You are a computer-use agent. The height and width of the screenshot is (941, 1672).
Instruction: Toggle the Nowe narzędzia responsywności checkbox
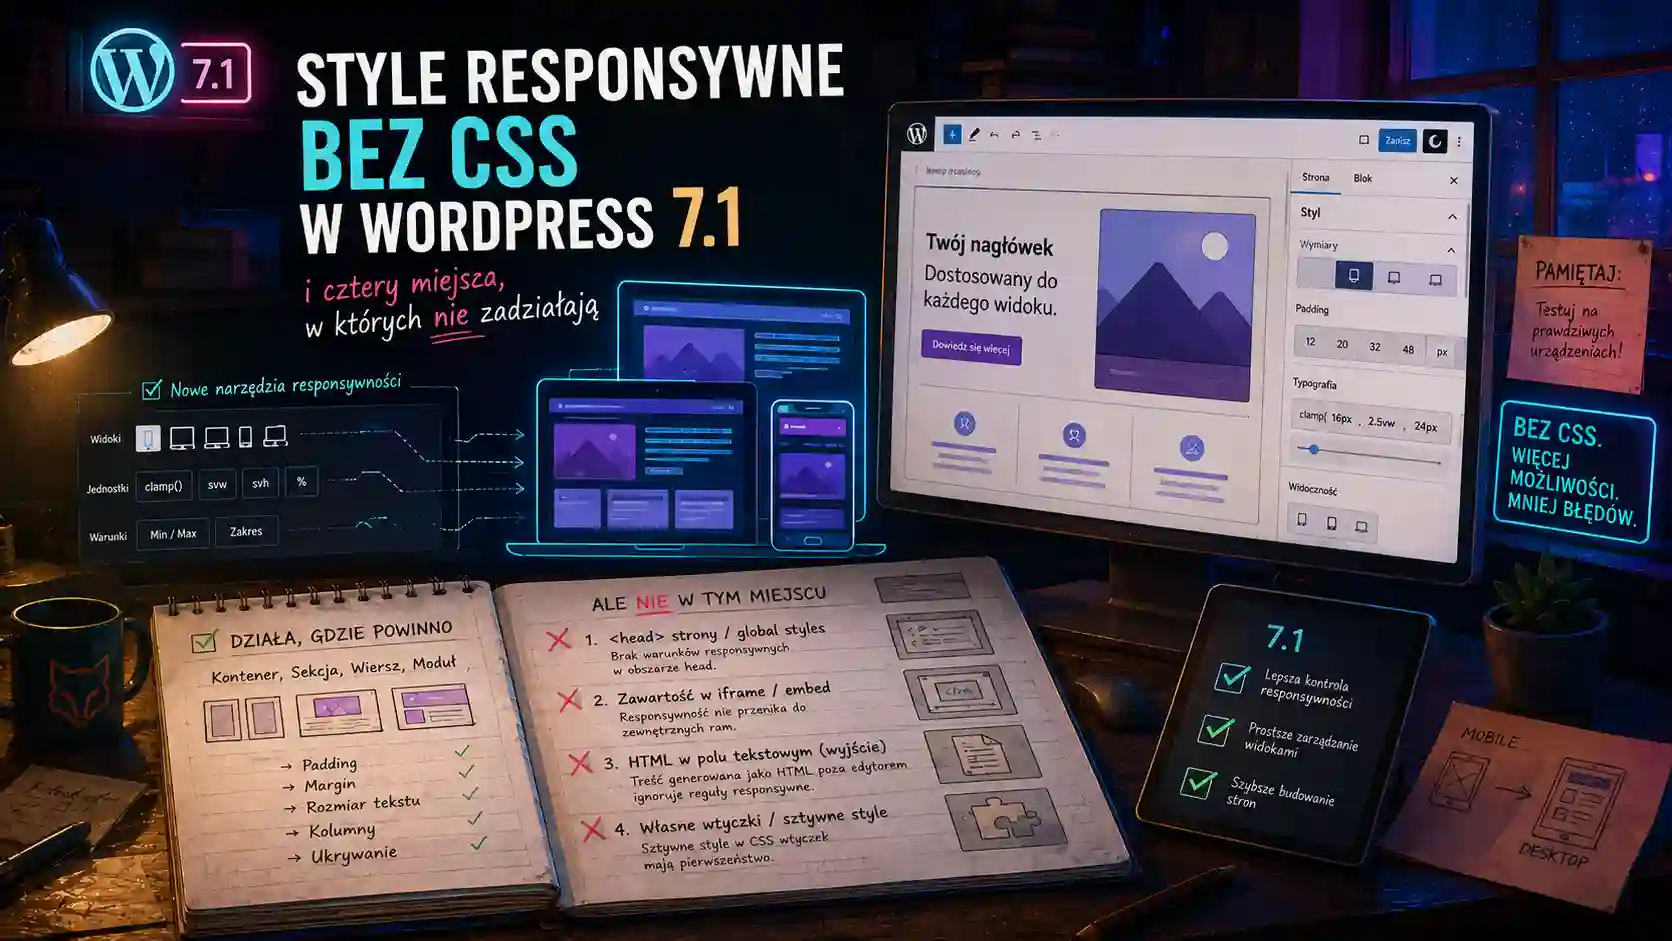point(152,390)
